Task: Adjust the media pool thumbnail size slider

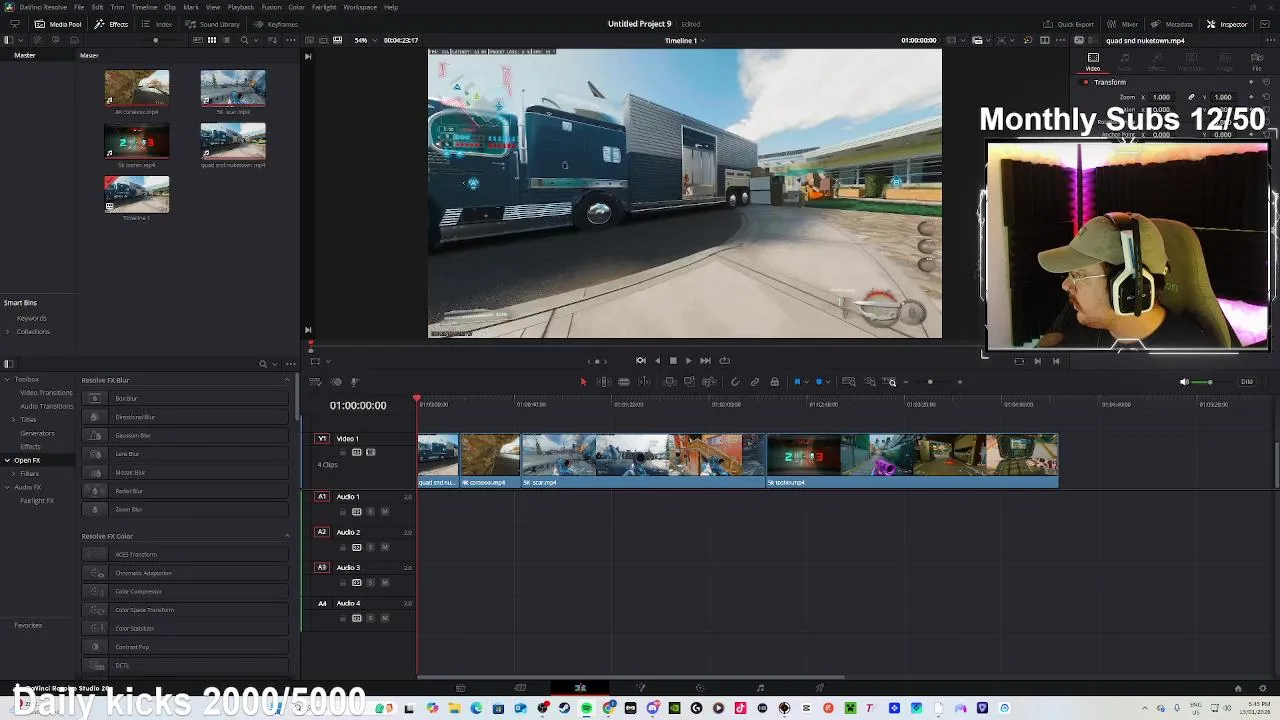Action: click(x=155, y=40)
